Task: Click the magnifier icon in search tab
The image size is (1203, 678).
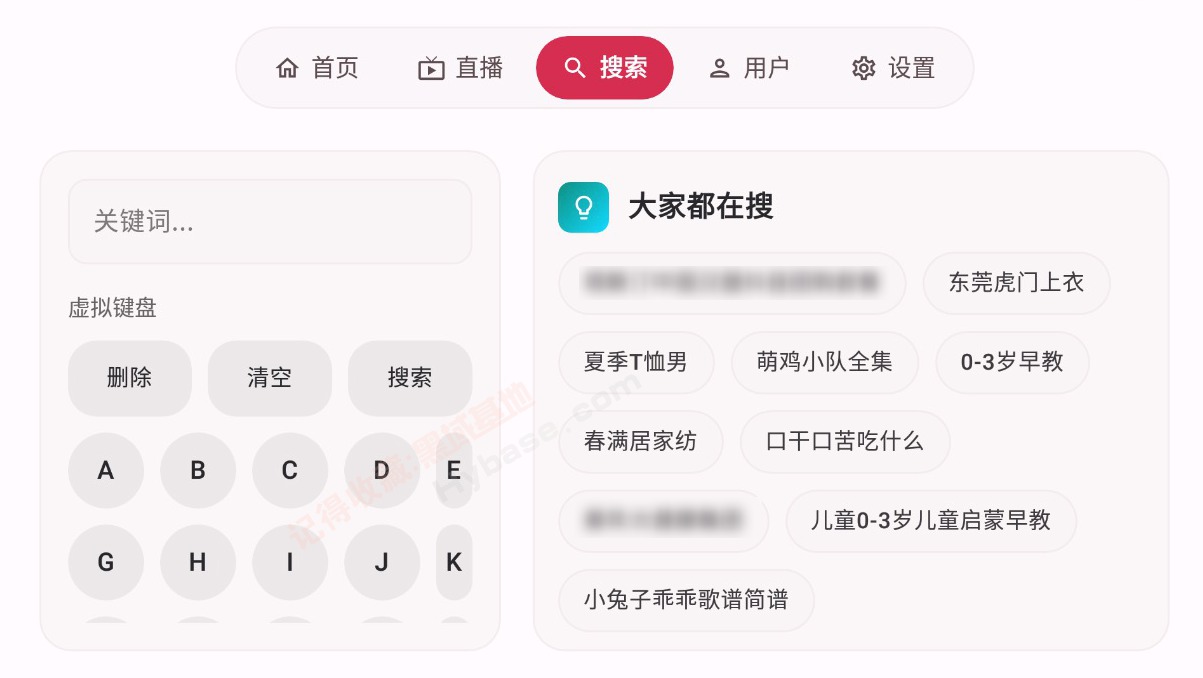Action: 575,68
